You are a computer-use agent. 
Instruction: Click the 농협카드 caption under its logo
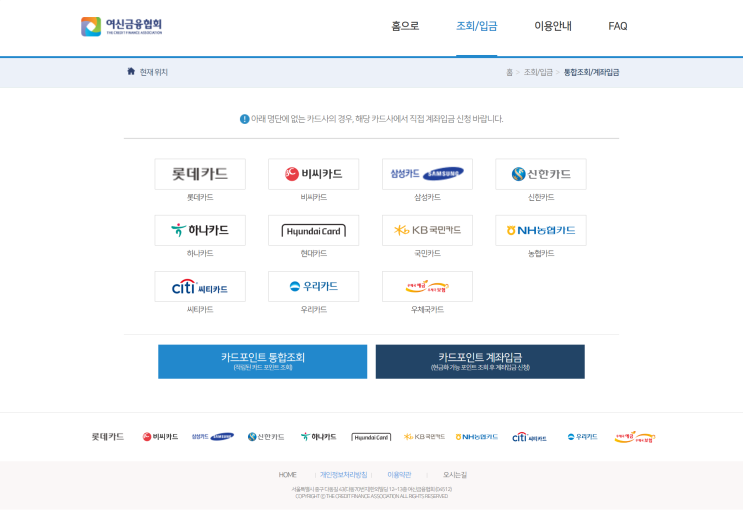pyautogui.click(x=541, y=254)
